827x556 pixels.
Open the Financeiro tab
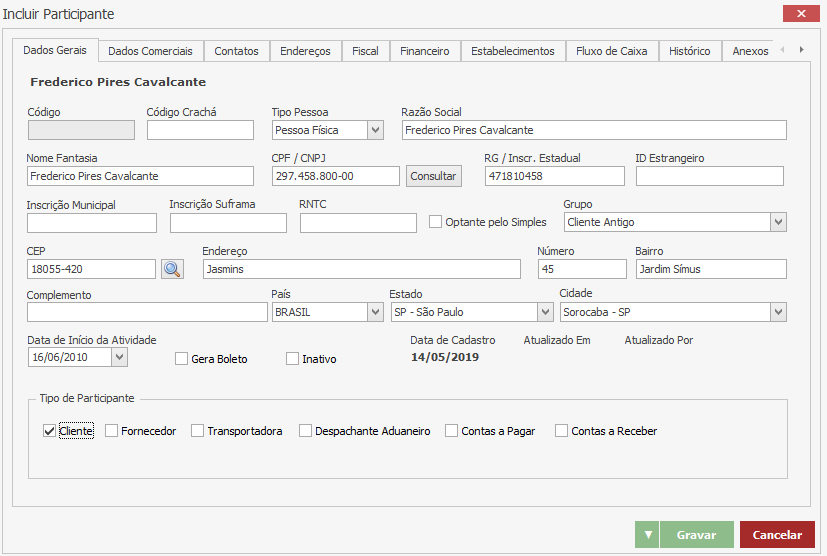pyautogui.click(x=424, y=51)
